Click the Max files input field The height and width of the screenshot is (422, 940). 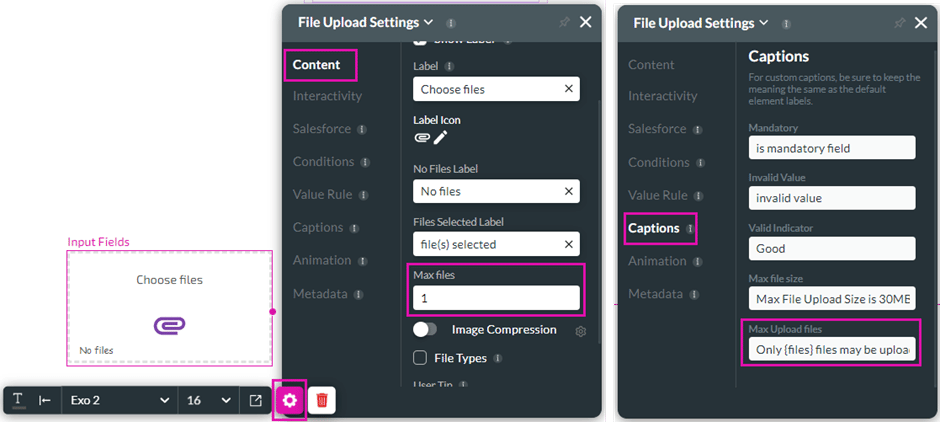point(495,298)
